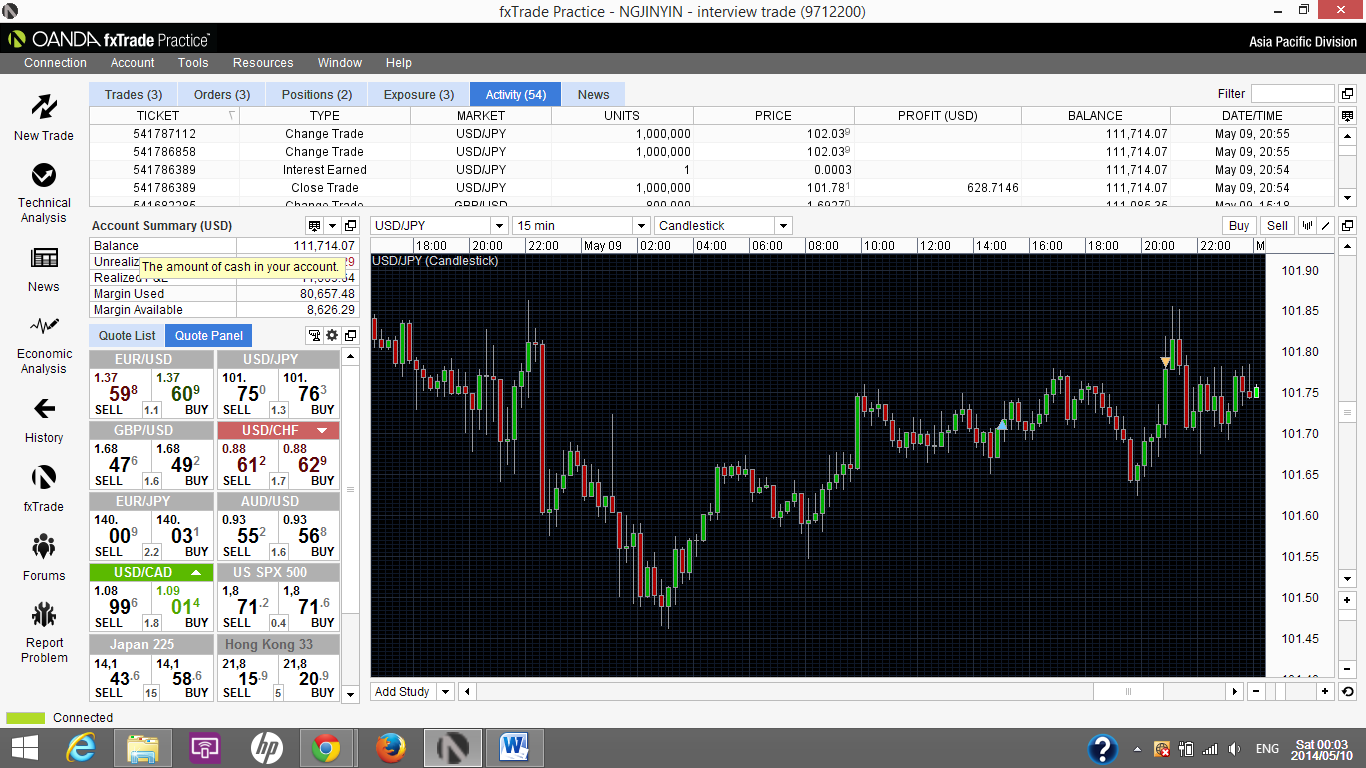Switch to the News tab
The width and height of the screenshot is (1366, 768).
point(593,94)
